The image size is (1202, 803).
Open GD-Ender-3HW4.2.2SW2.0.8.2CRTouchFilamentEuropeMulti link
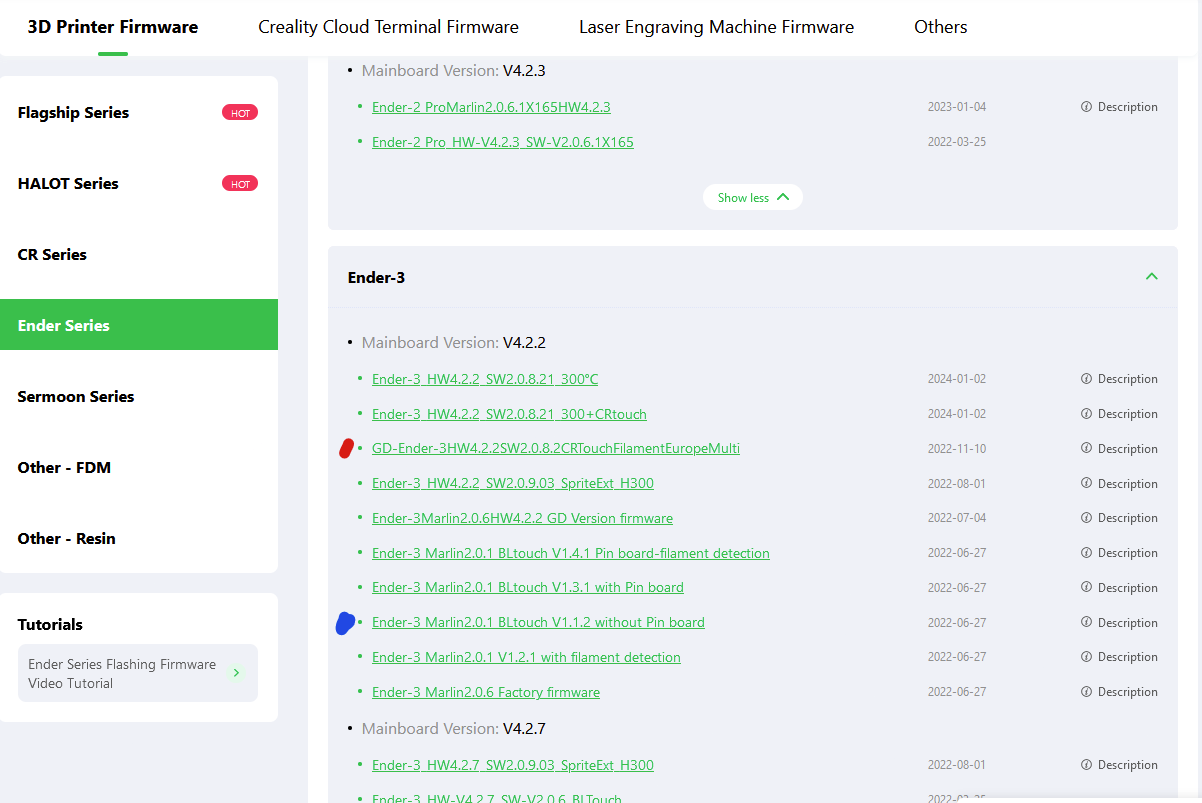556,449
